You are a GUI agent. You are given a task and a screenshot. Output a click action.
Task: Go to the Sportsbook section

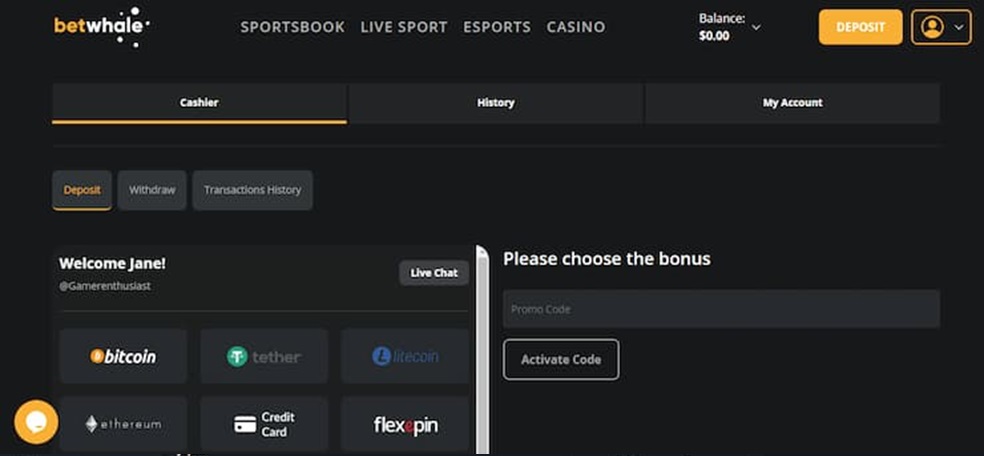292,27
